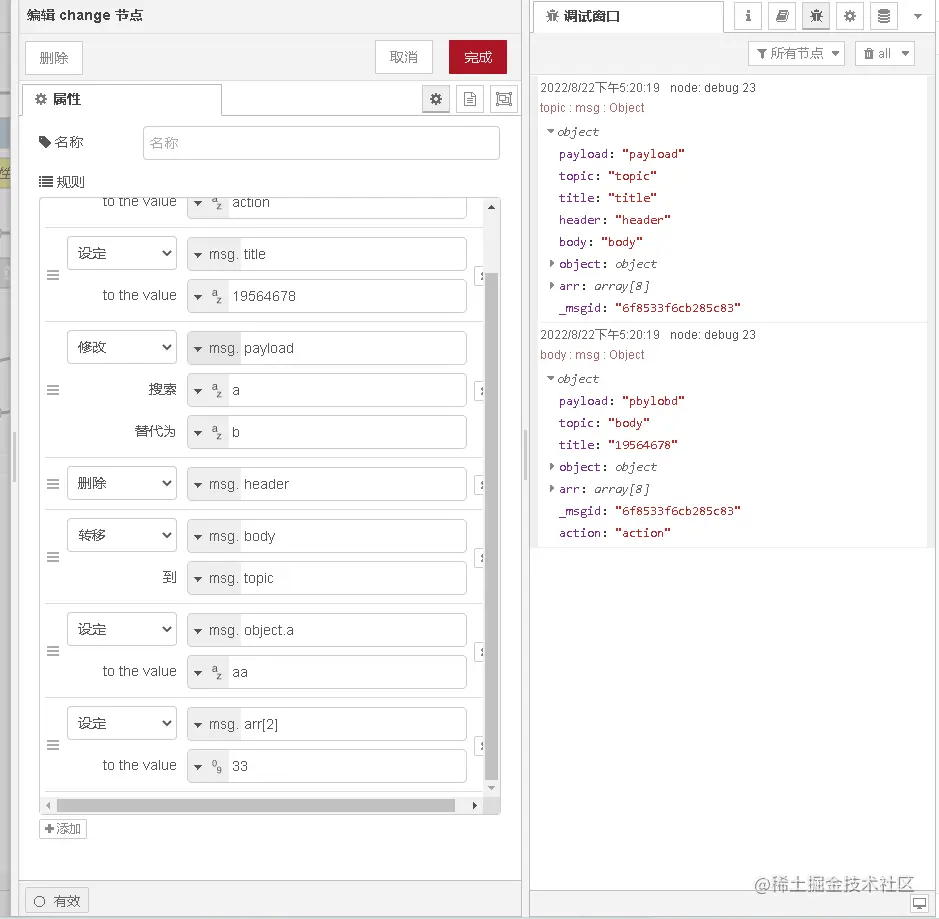
Task: Click the 删除 delete node button
Action: coord(54,58)
